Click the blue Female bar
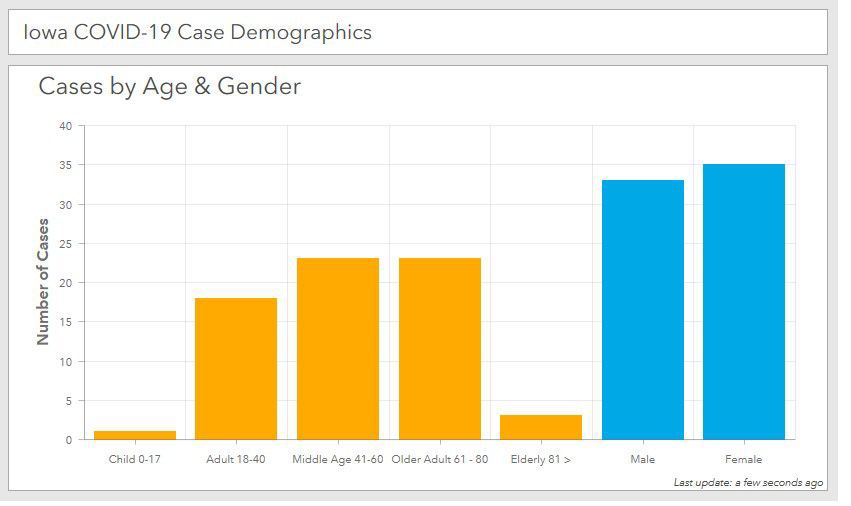The width and height of the screenshot is (851, 506). [744, 302]
